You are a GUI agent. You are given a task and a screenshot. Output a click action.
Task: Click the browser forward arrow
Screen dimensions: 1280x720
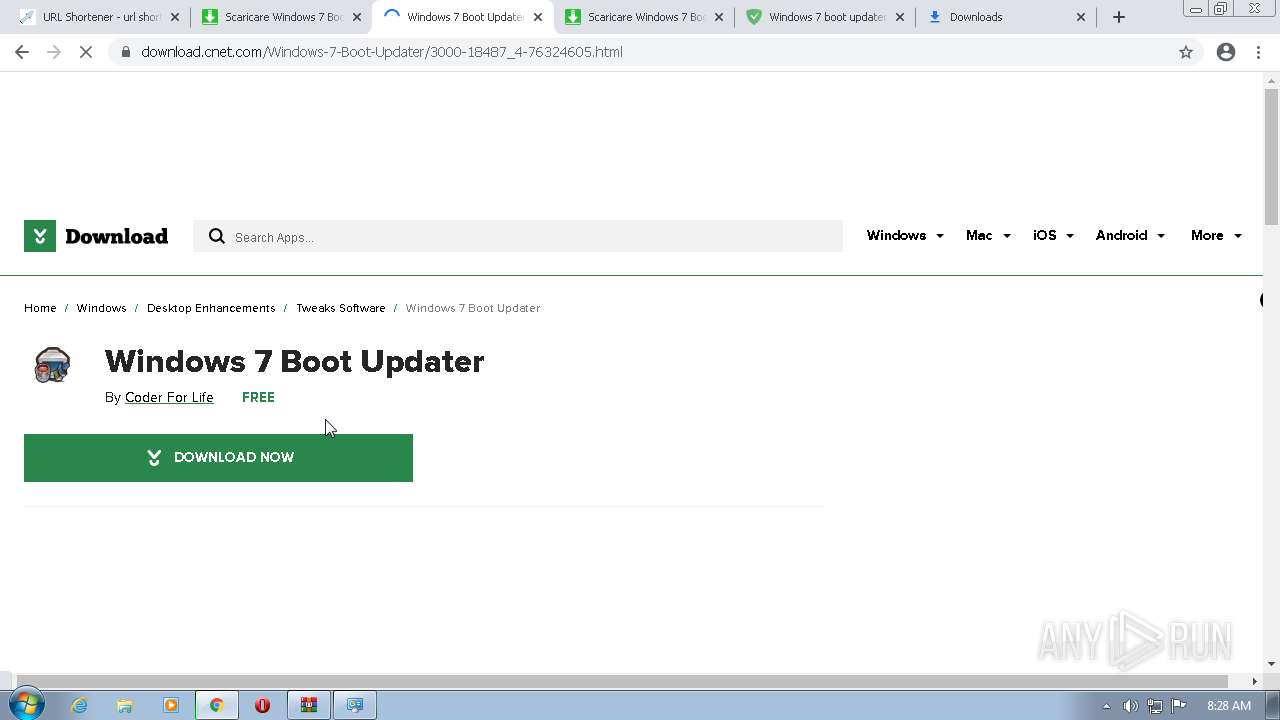coord(54,52)
